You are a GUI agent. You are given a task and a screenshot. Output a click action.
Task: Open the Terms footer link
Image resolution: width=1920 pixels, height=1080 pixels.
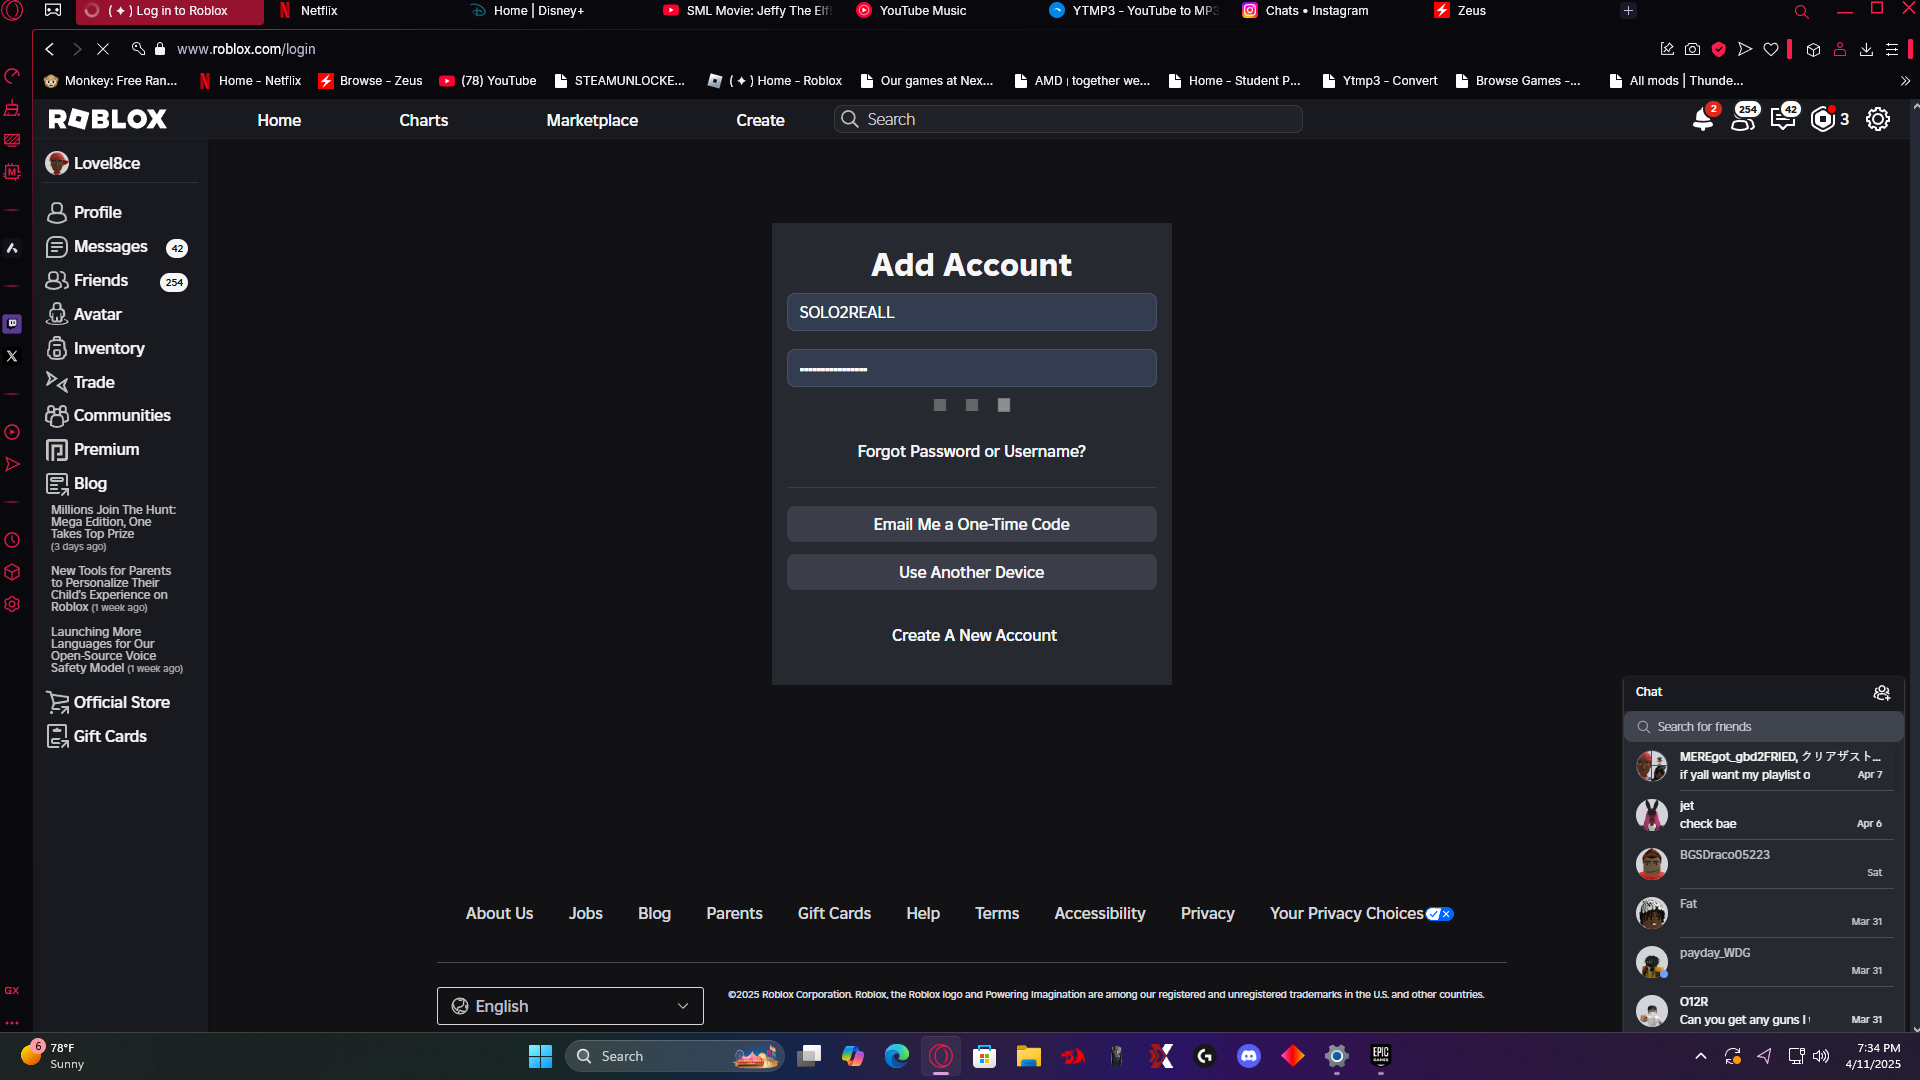click(x=997, y=913)
